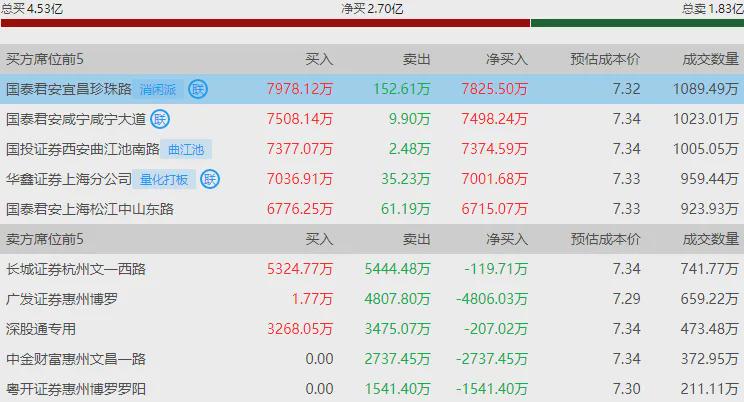Click 成交数量 header in buyer table
744x402 pixels.
click(x=710, y=59)
